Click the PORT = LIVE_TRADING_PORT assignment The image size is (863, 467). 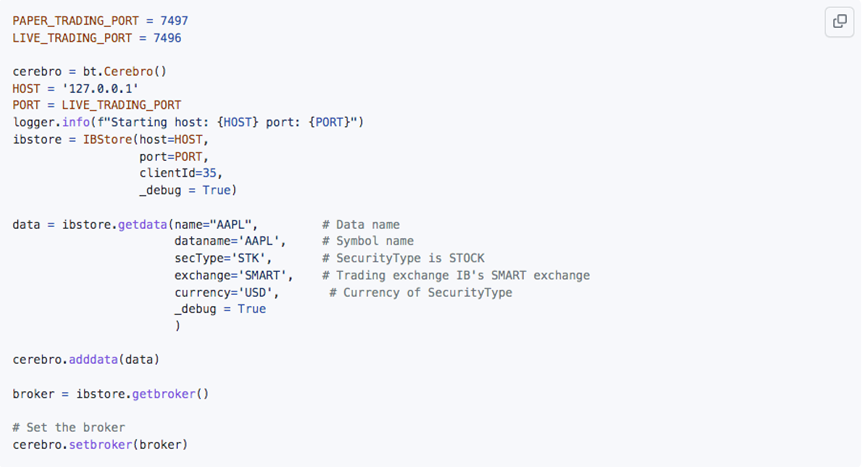[97, 105]
